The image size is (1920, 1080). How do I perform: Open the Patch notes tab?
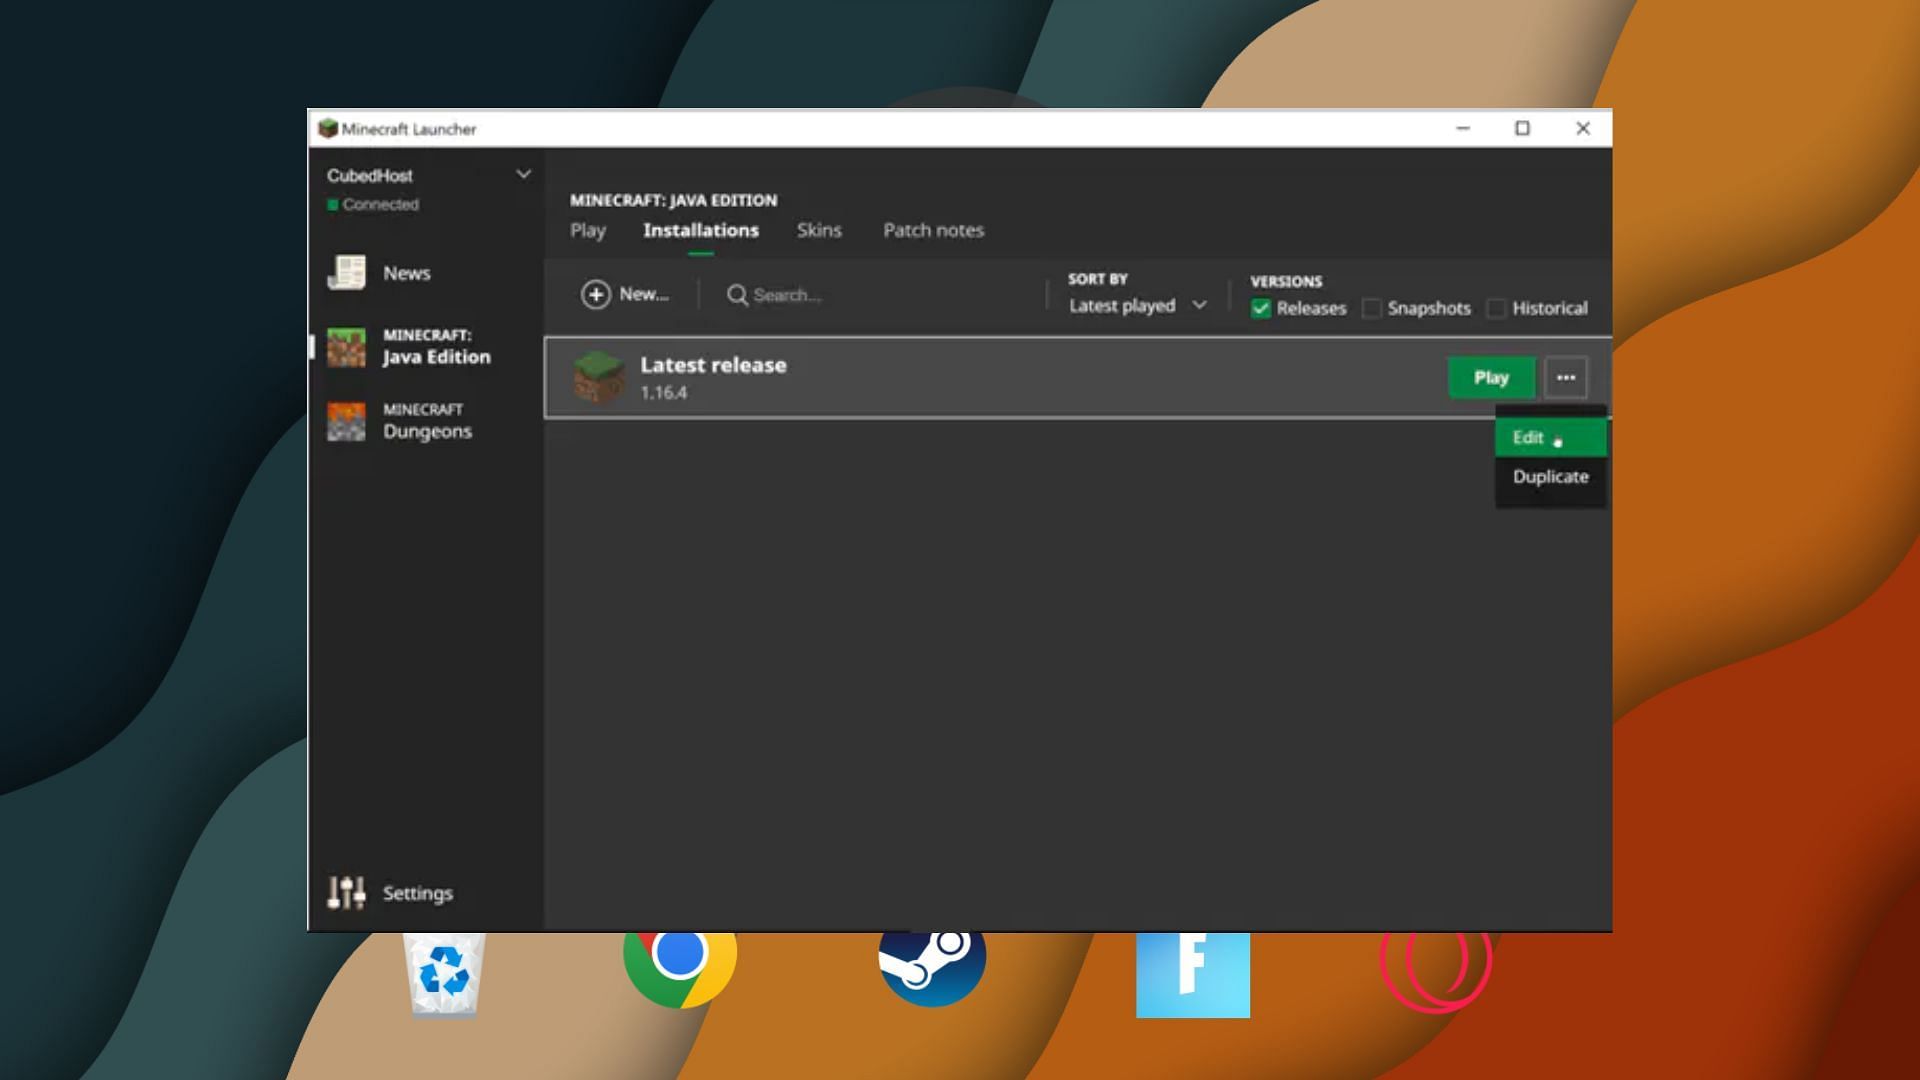point(934,230)
